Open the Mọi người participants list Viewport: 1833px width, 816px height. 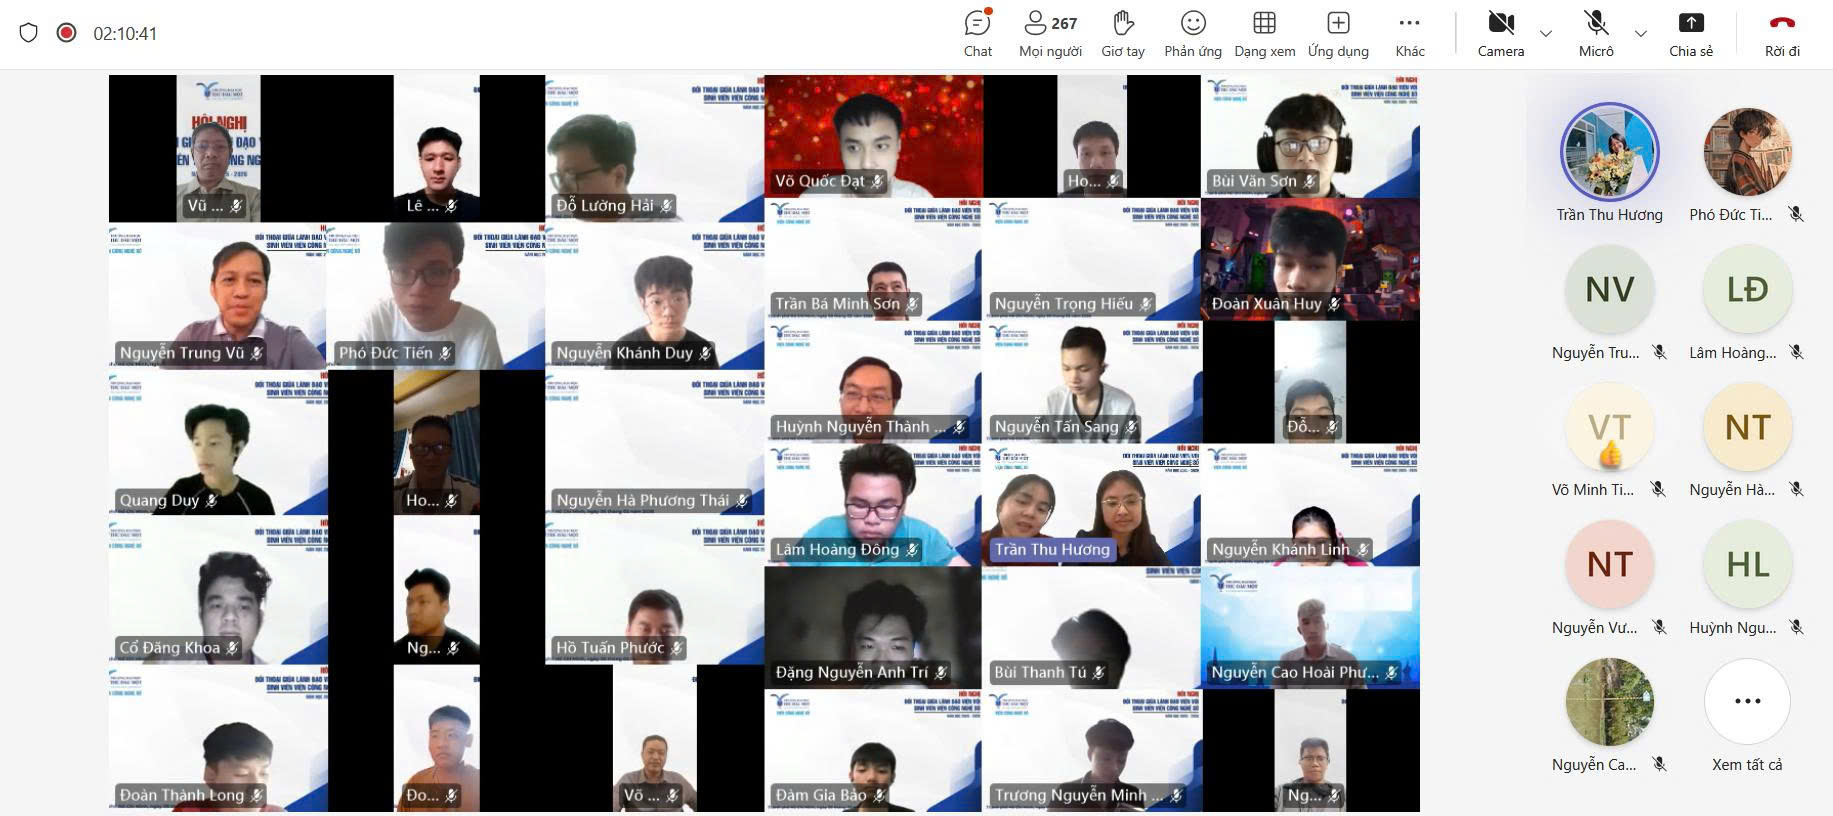[x=1050, y=33]
